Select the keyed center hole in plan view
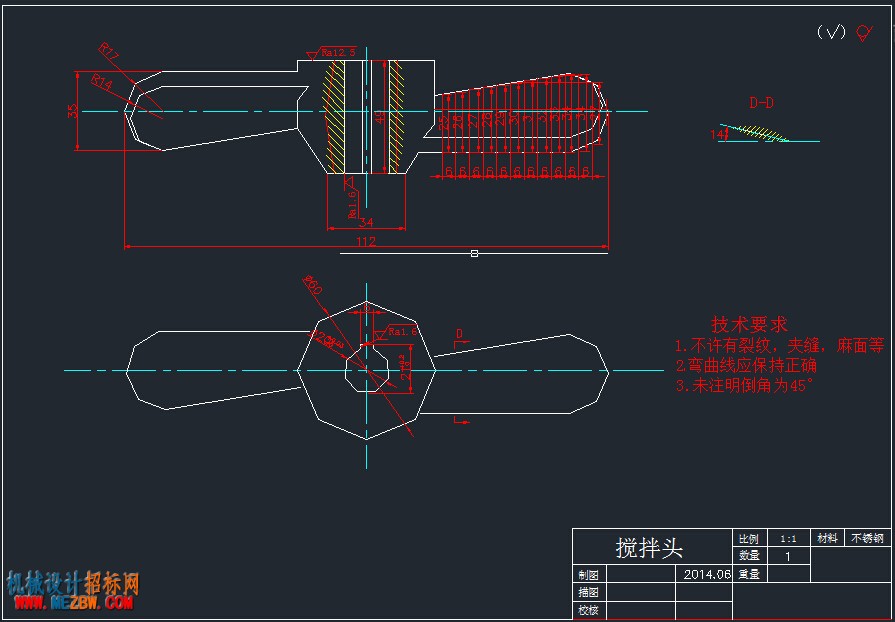 click(x=368, y=368)
